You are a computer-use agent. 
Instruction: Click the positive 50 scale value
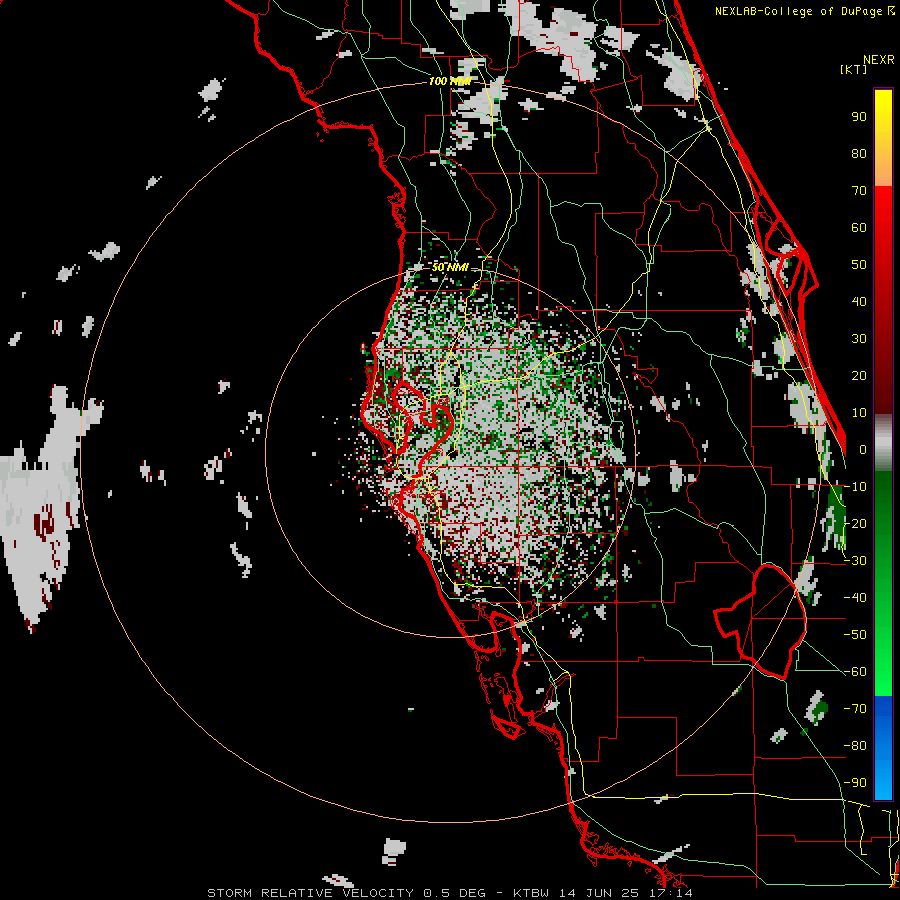tap(859, 265)
